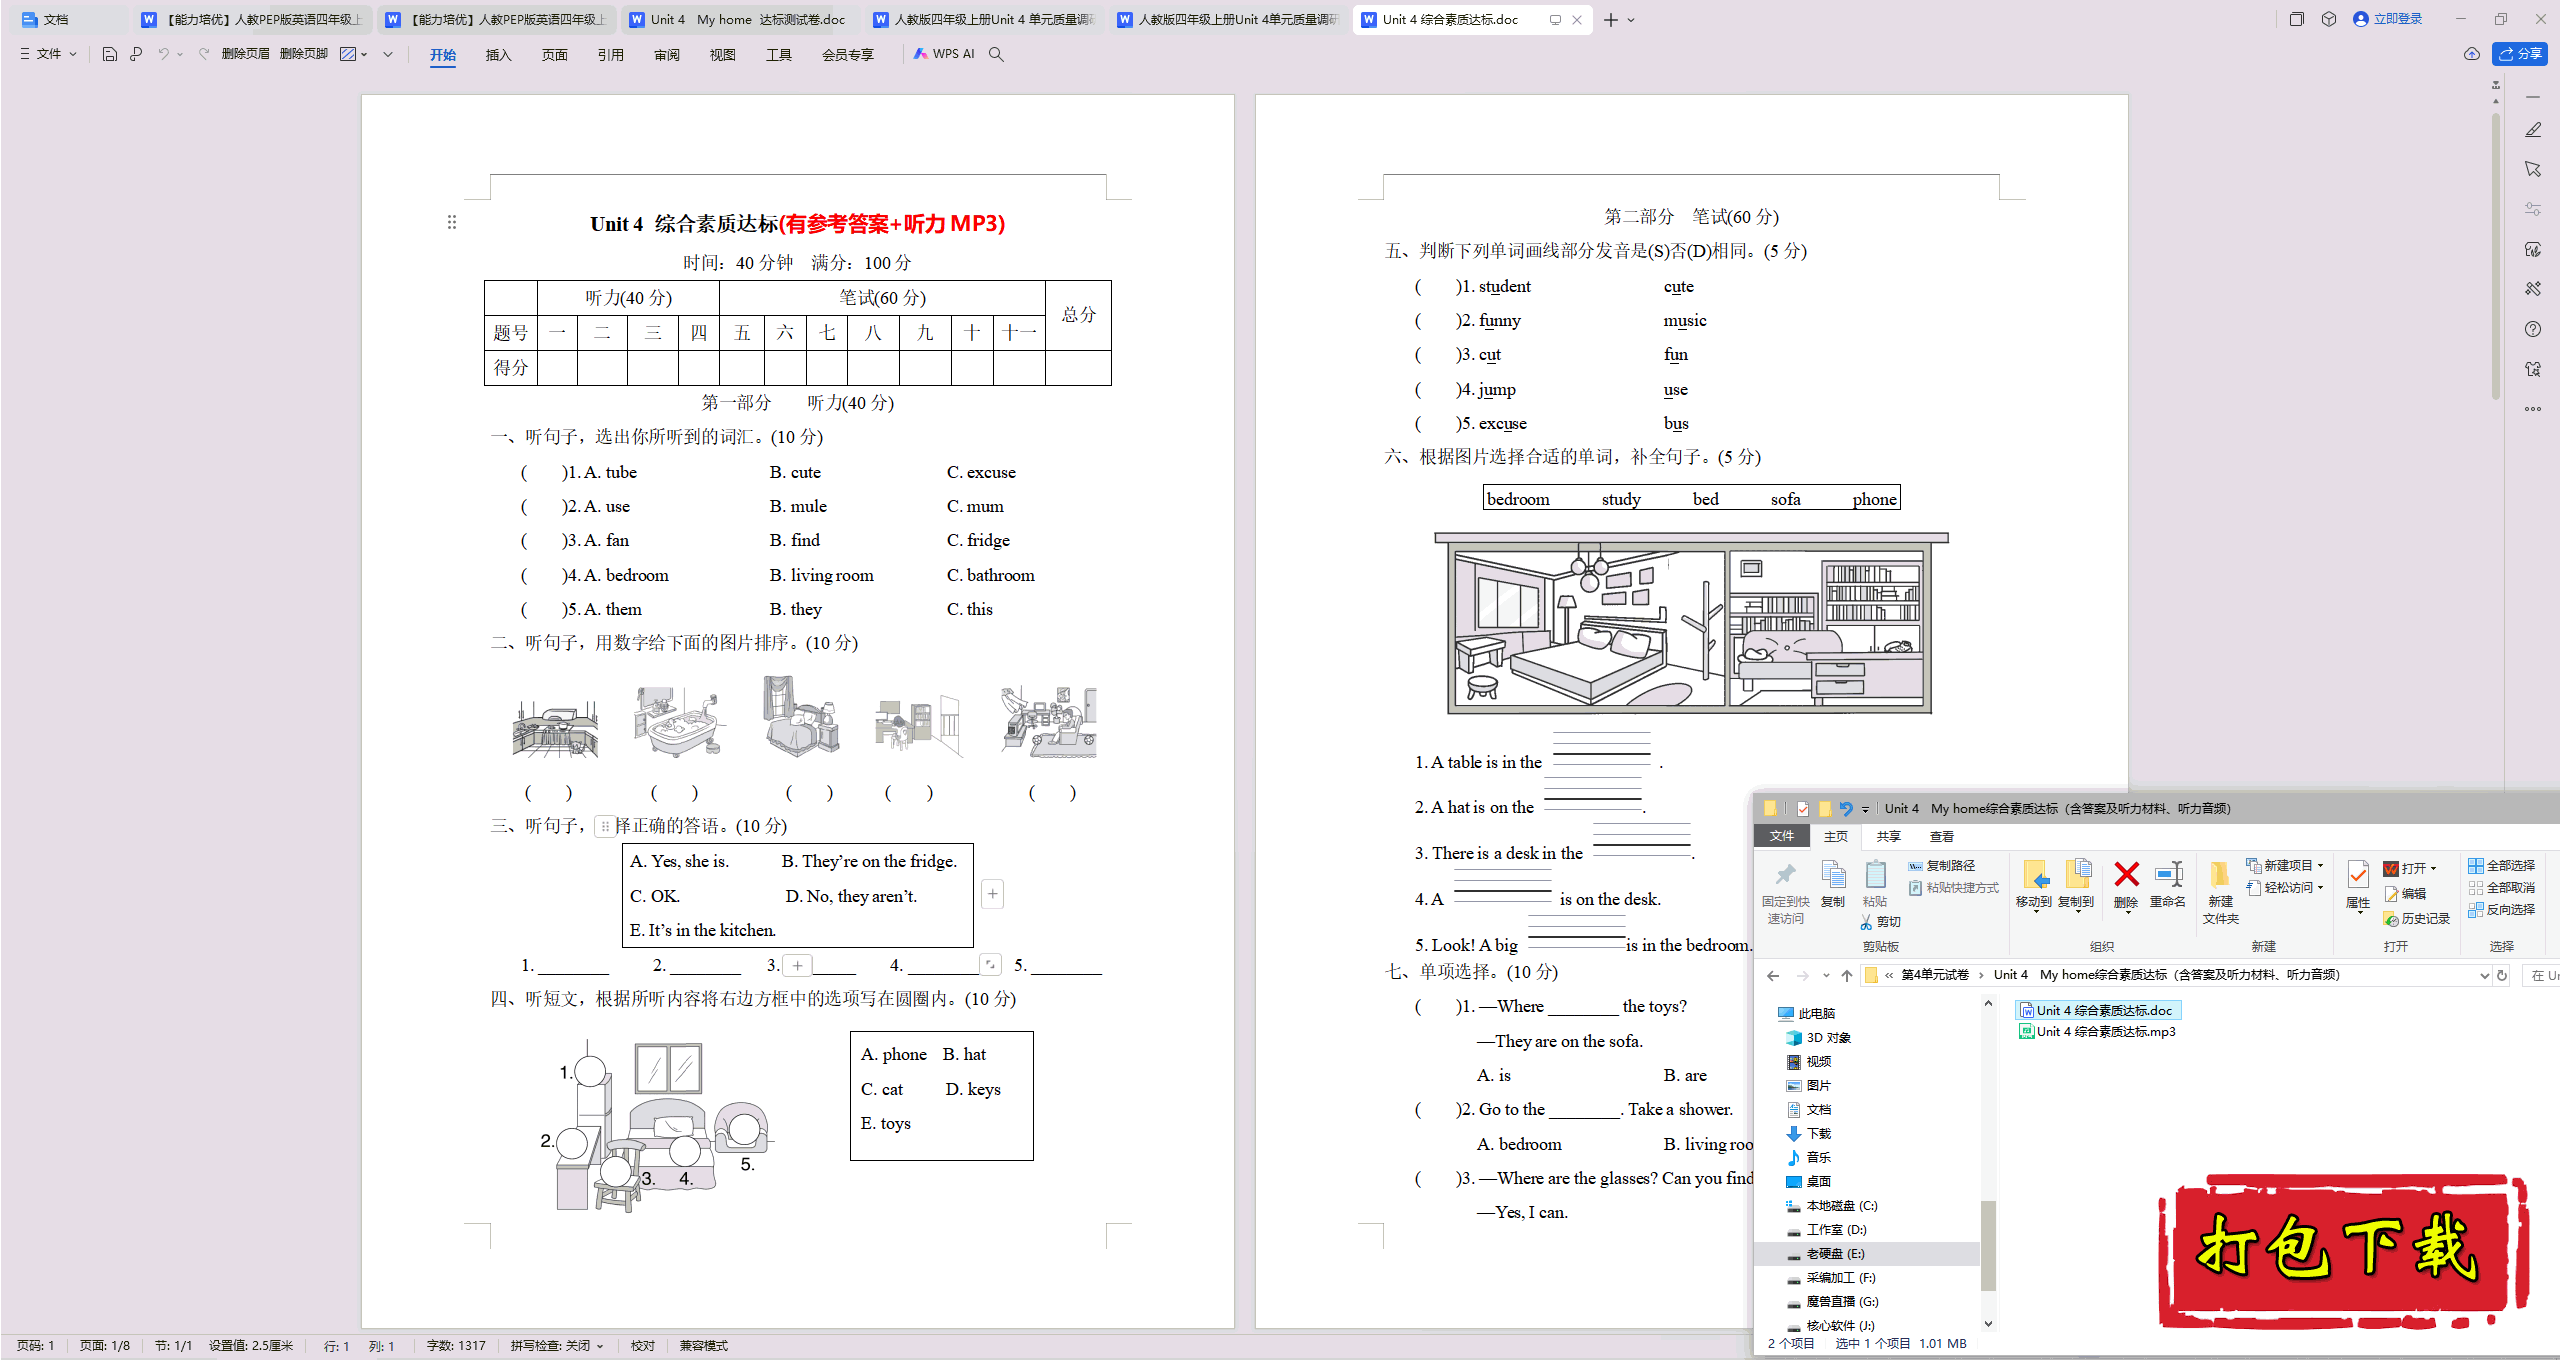
Task: Open help question mark in right sidebar
Action: coord(2533,329)
